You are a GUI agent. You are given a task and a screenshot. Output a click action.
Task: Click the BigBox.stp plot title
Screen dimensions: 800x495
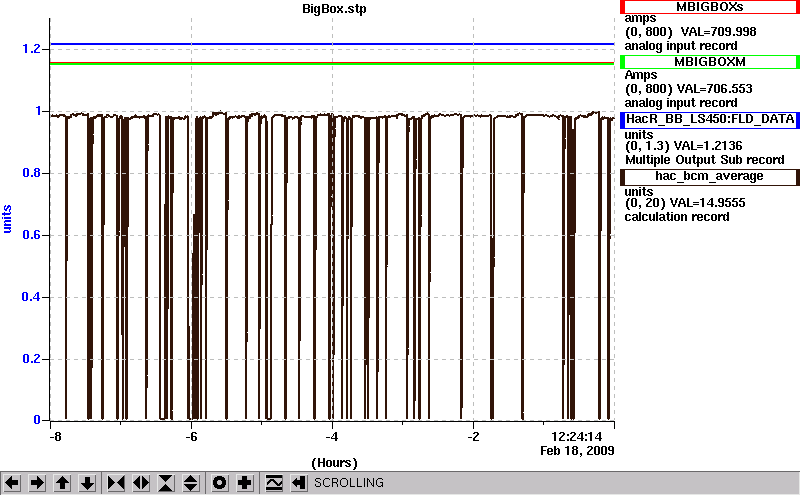click(334, 9)
